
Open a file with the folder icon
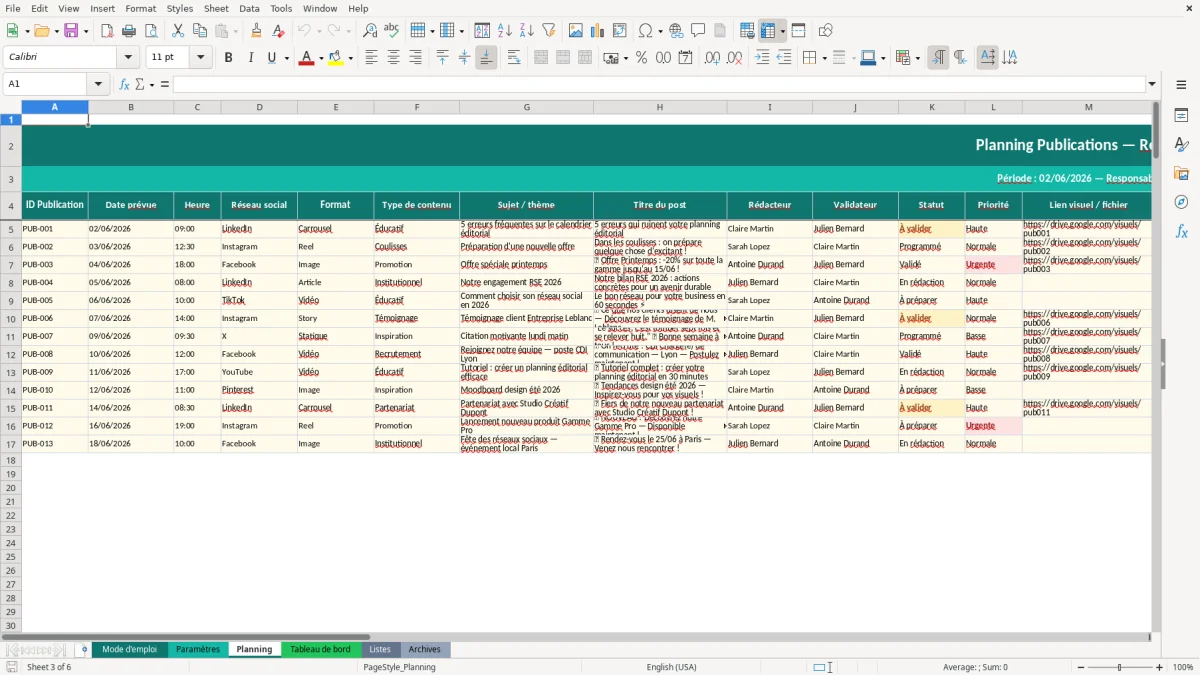[41, 31]
